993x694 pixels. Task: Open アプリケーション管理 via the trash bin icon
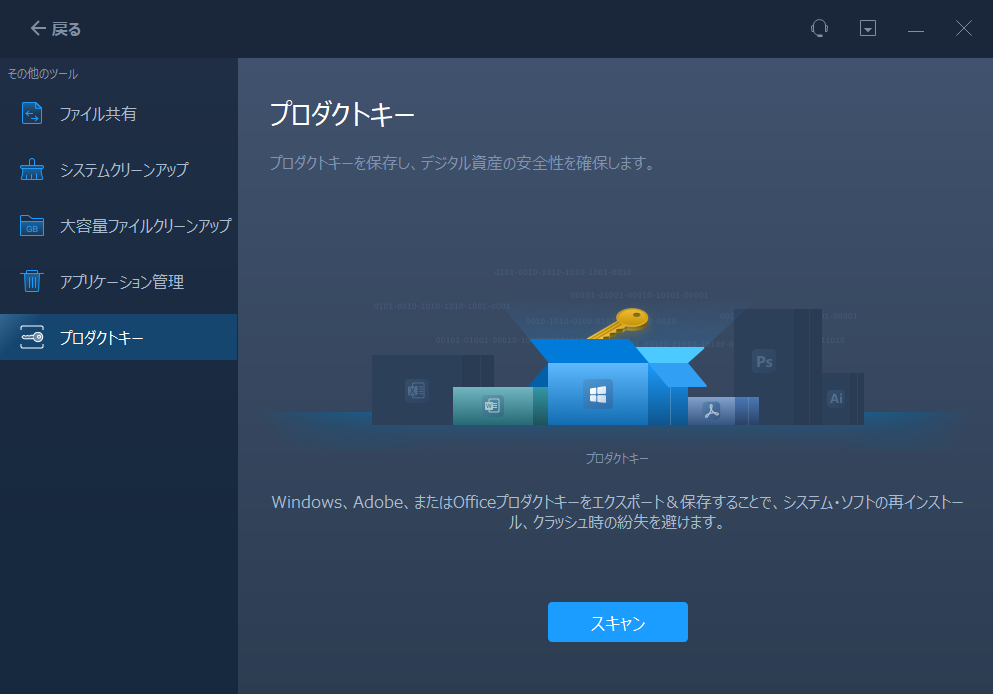33,282
